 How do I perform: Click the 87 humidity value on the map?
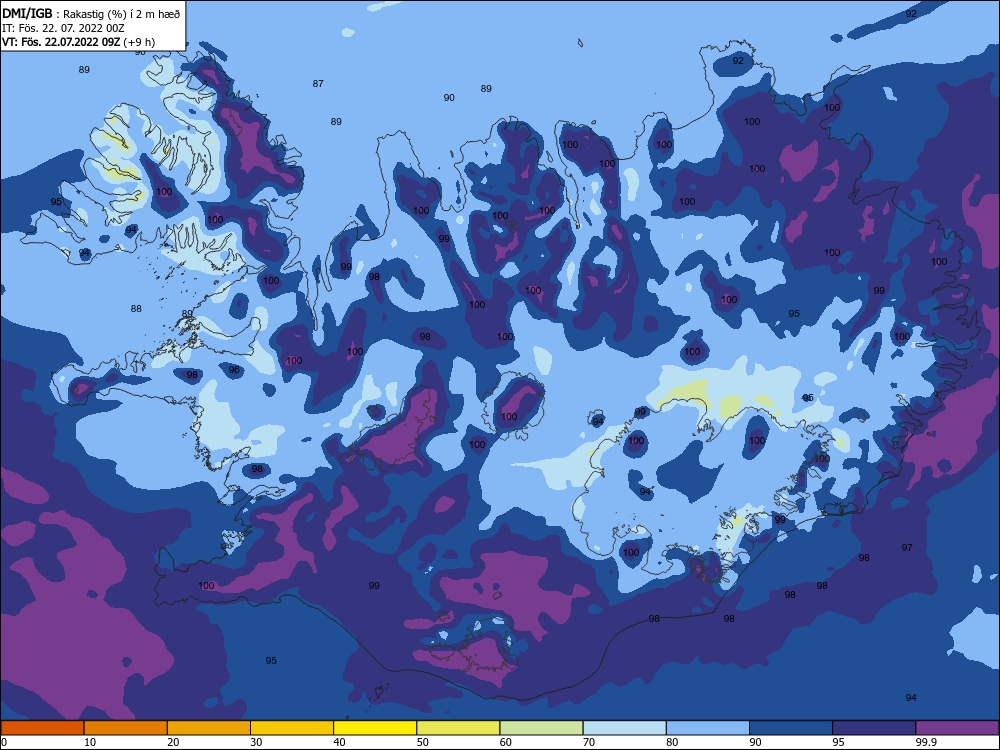318,84
